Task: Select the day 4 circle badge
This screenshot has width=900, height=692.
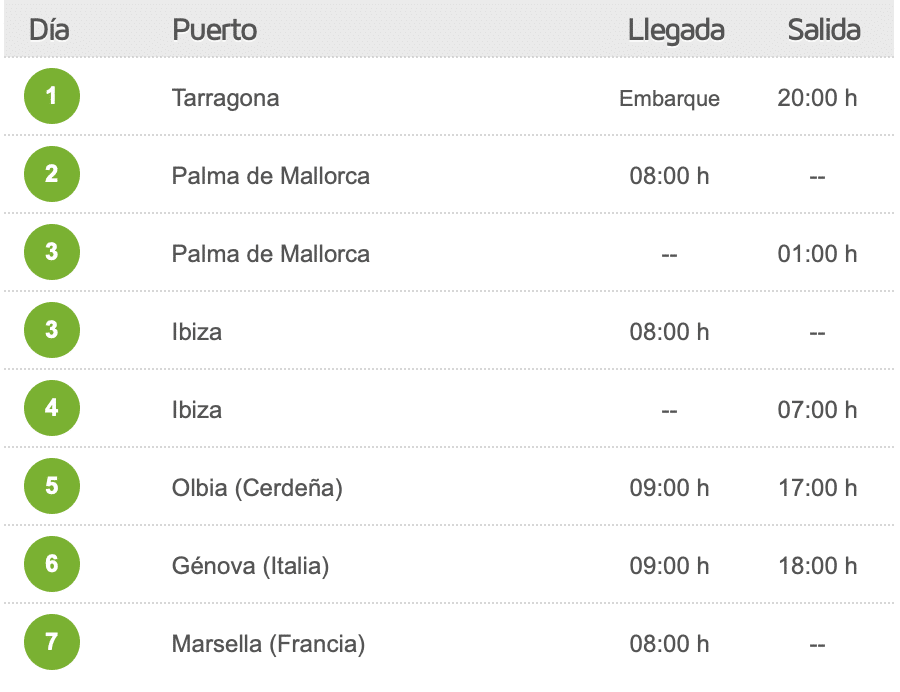Action: coord(52,408)
